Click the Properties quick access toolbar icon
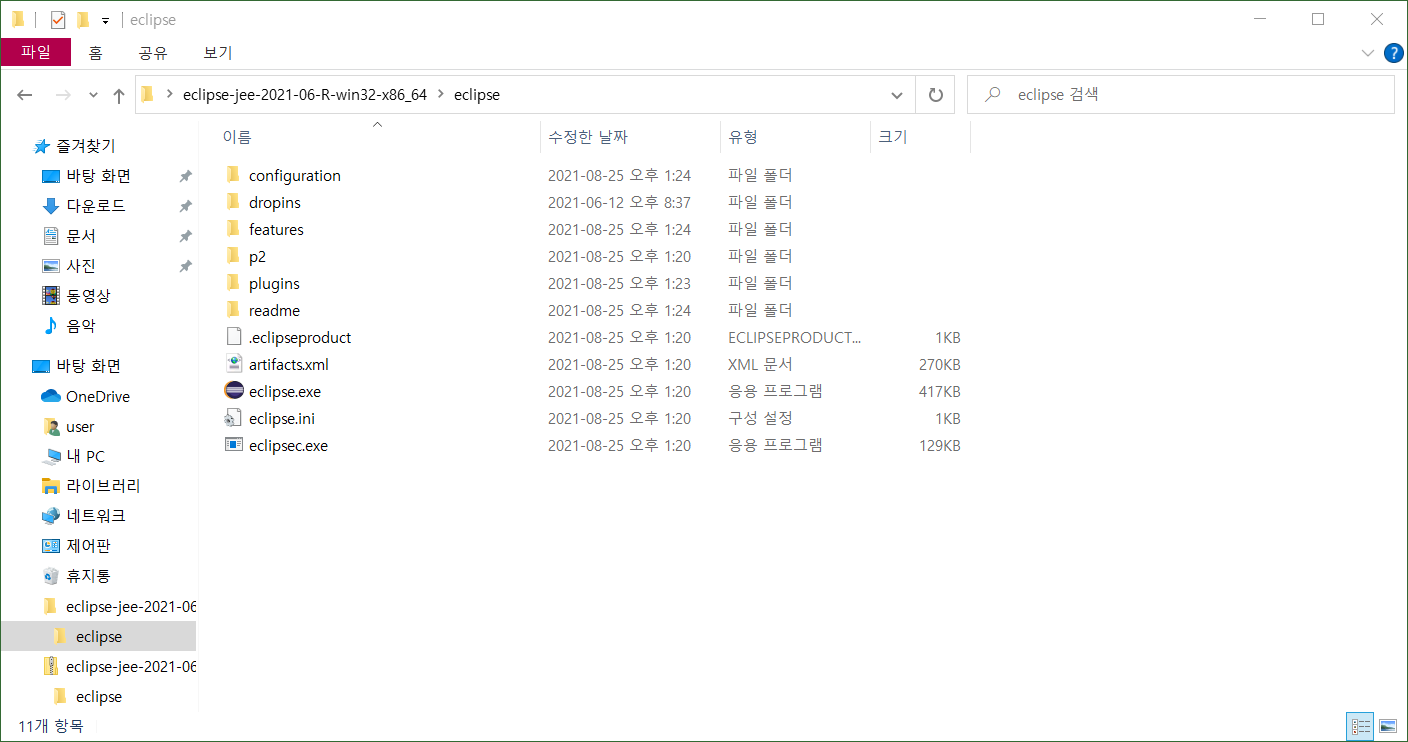1408x742 pixels. [58, 20]
